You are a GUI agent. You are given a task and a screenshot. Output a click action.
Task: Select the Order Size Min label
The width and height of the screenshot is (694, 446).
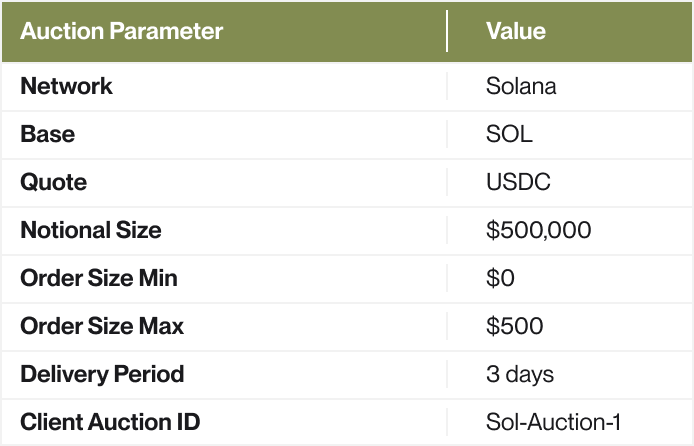(101, 278)
